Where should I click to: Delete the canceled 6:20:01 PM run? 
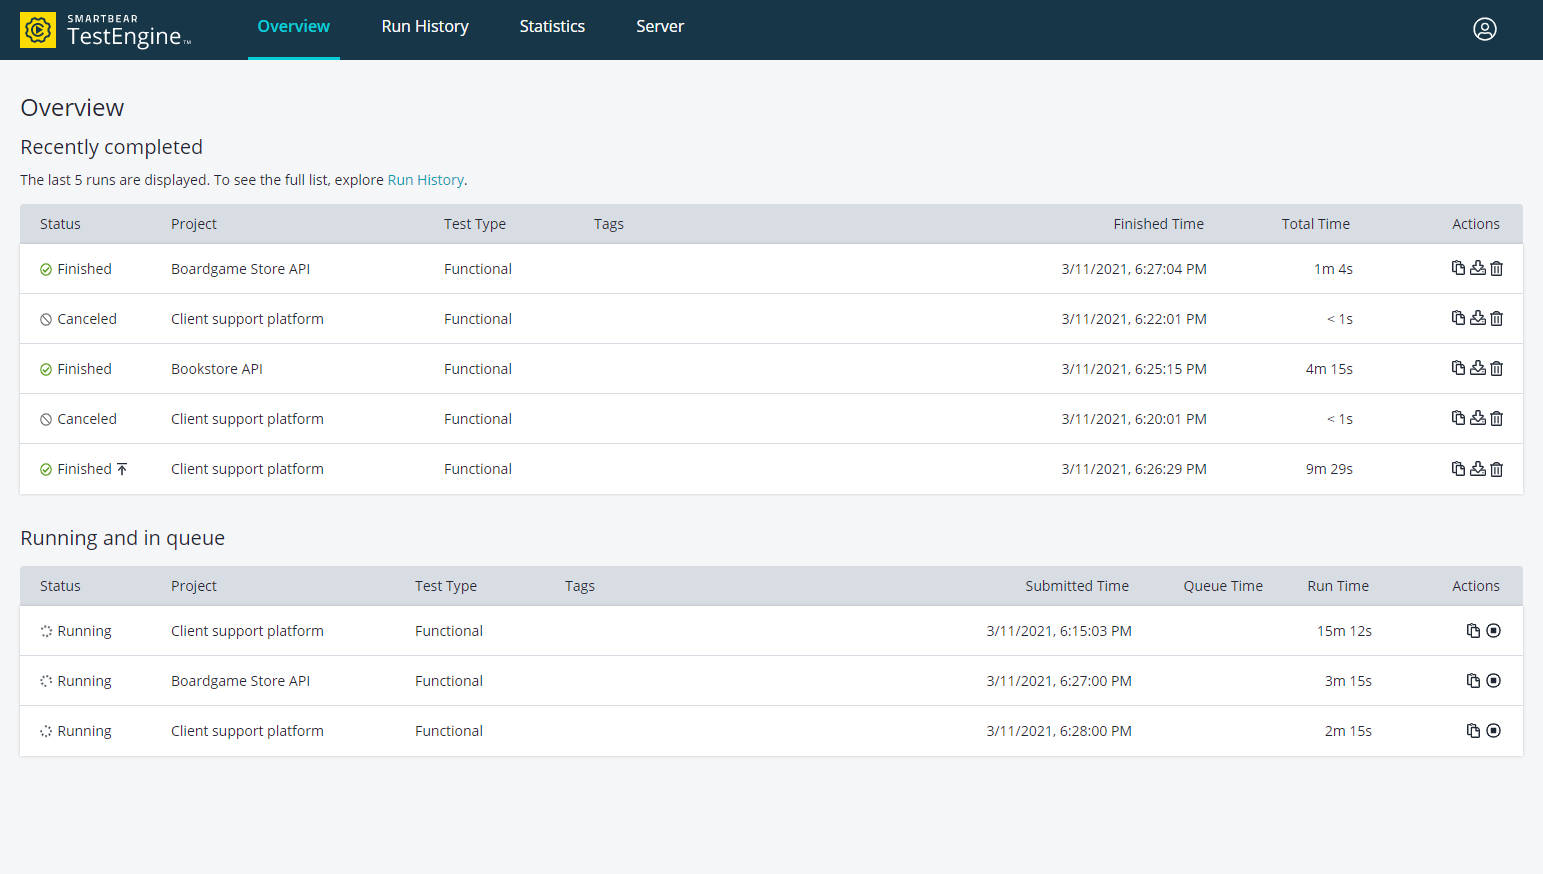click(x=1496, y=418)
